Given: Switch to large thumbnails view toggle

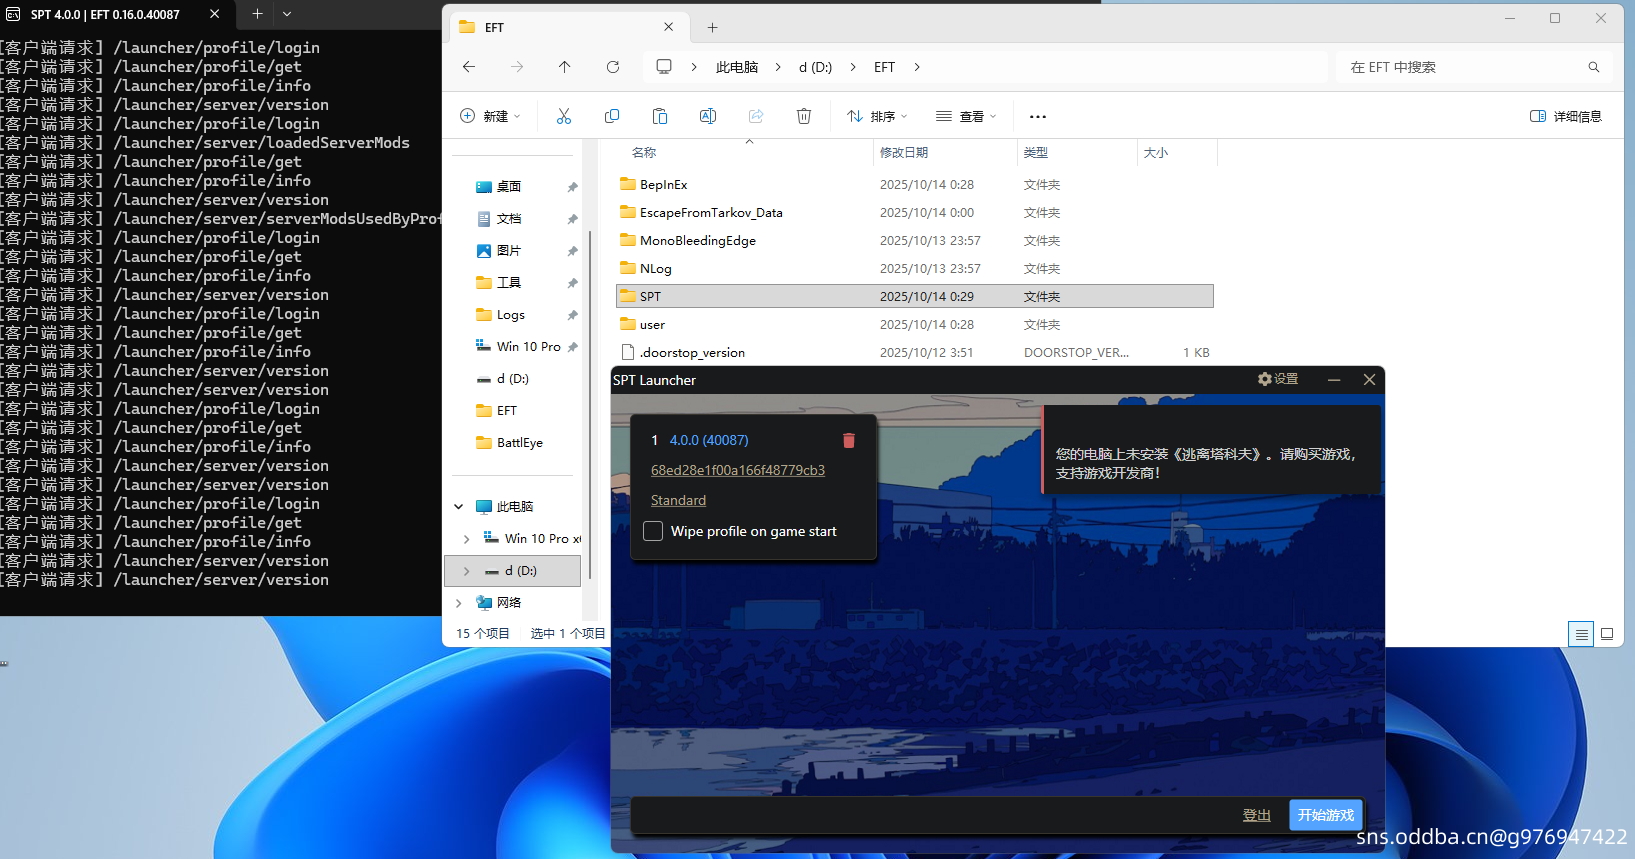Looking at the screenshot, I should pyautogui.click(x=1607, y=634).
